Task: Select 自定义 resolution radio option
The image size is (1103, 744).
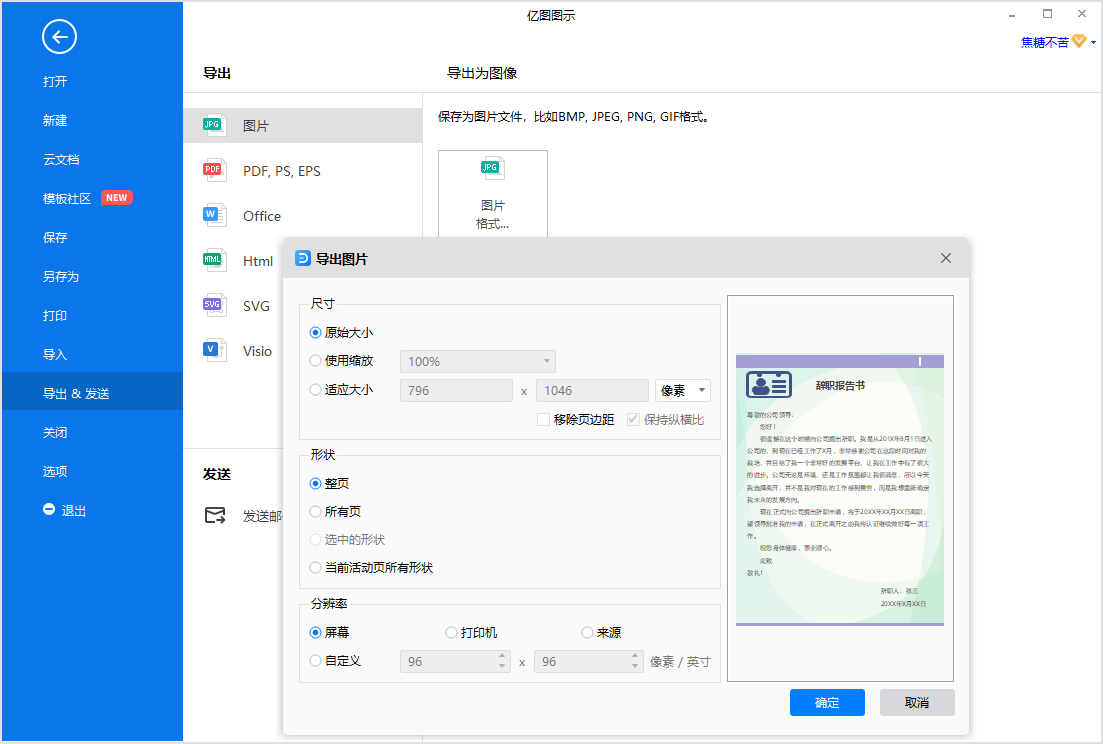Action: tap(315, 660)
